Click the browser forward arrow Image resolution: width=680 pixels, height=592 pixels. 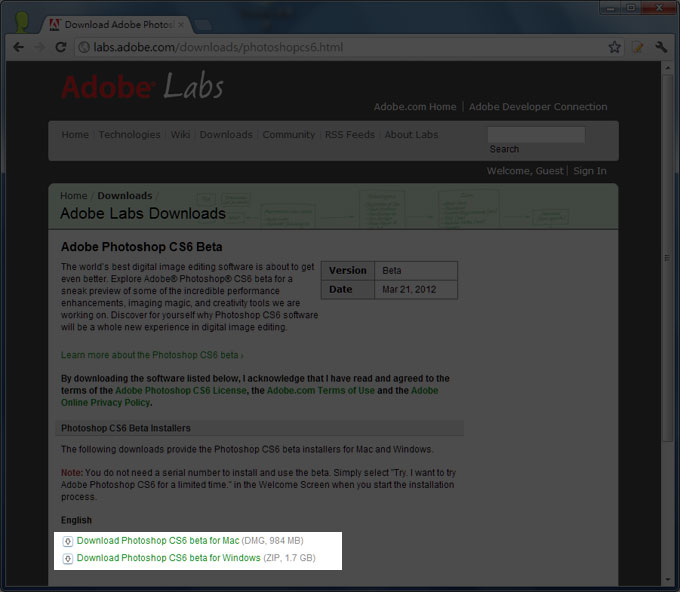(39, 47)
